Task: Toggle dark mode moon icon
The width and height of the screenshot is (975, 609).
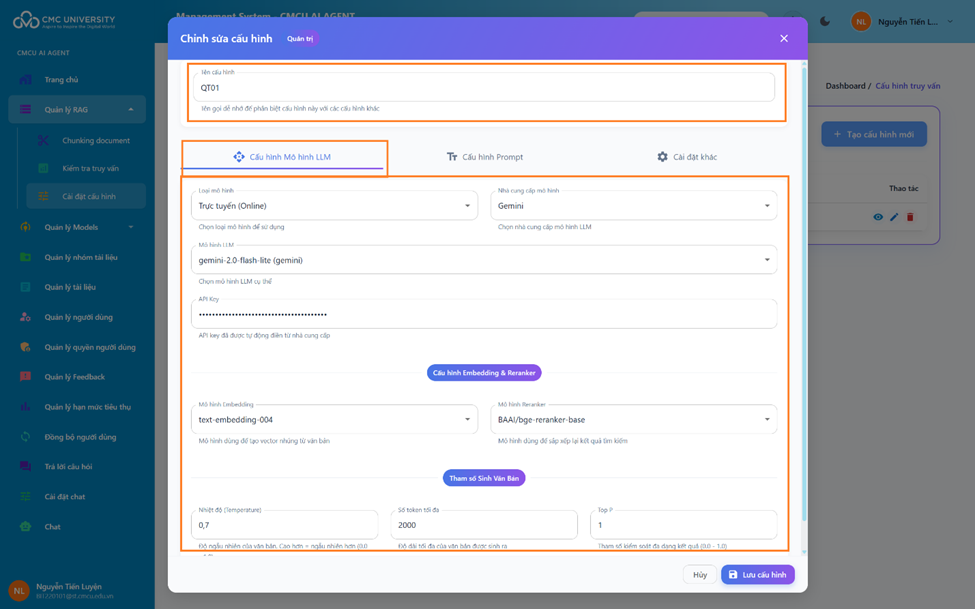Action: pos(825,21)
